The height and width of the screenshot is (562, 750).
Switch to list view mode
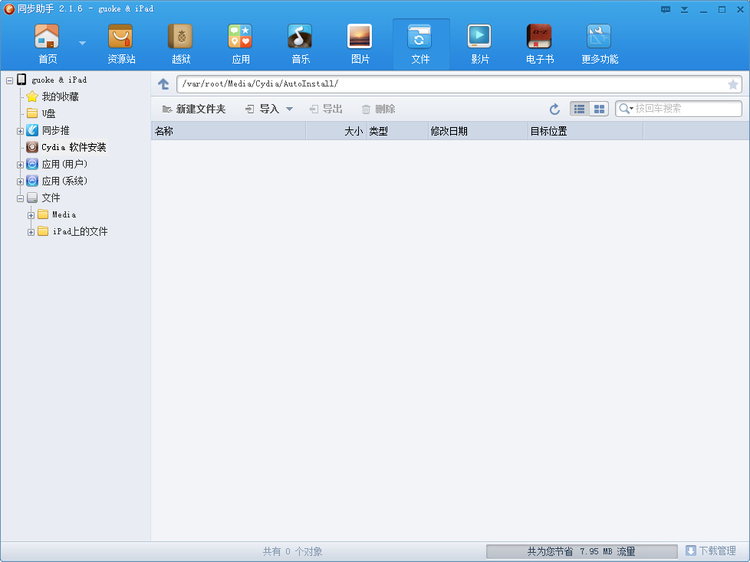(x=579, y=109)
